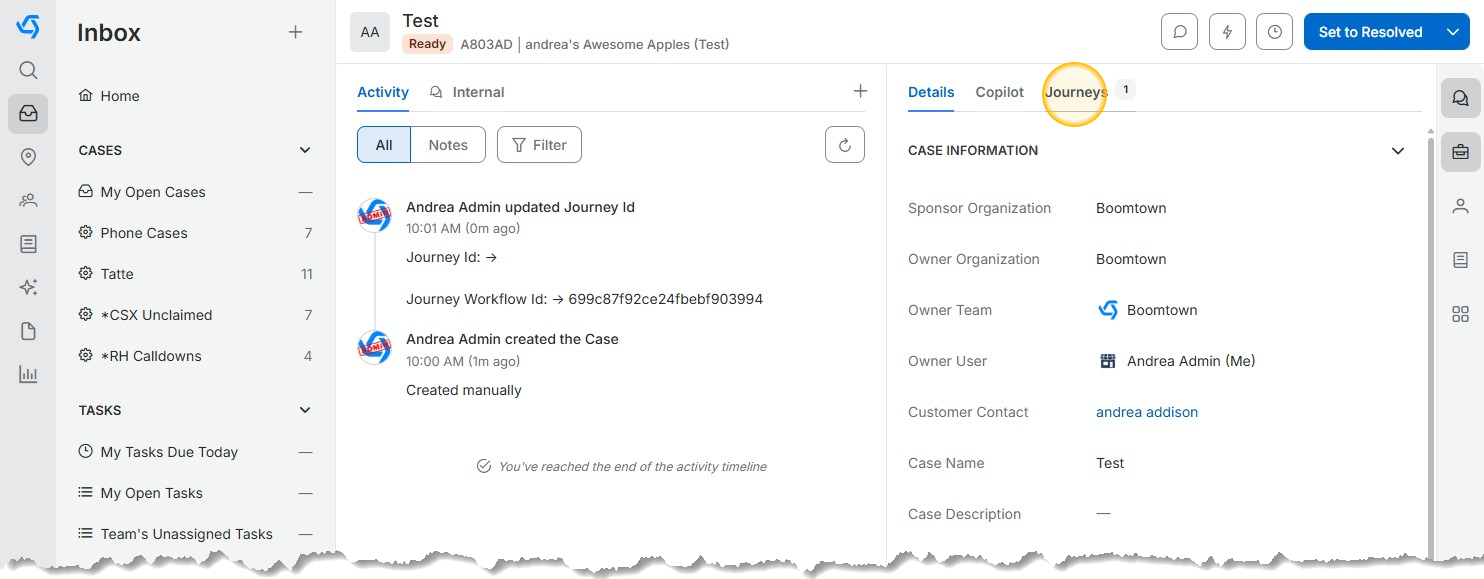This screenshot has height=579, width=1484.
Task: Open the briefcase icon in right rail
Action: coord(1460,153)
